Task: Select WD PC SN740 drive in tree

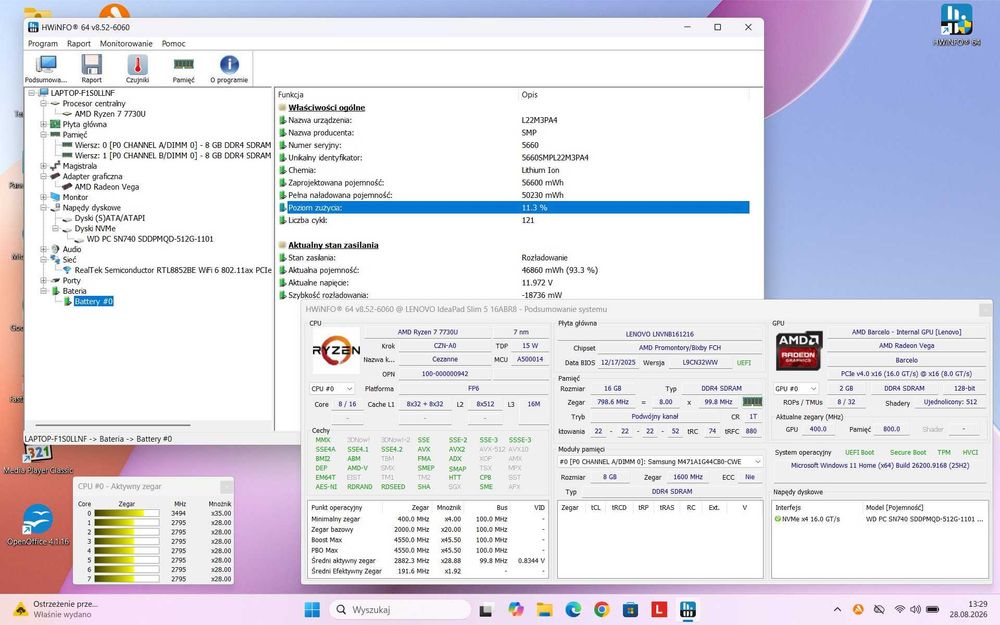Action: click(150, 239)
